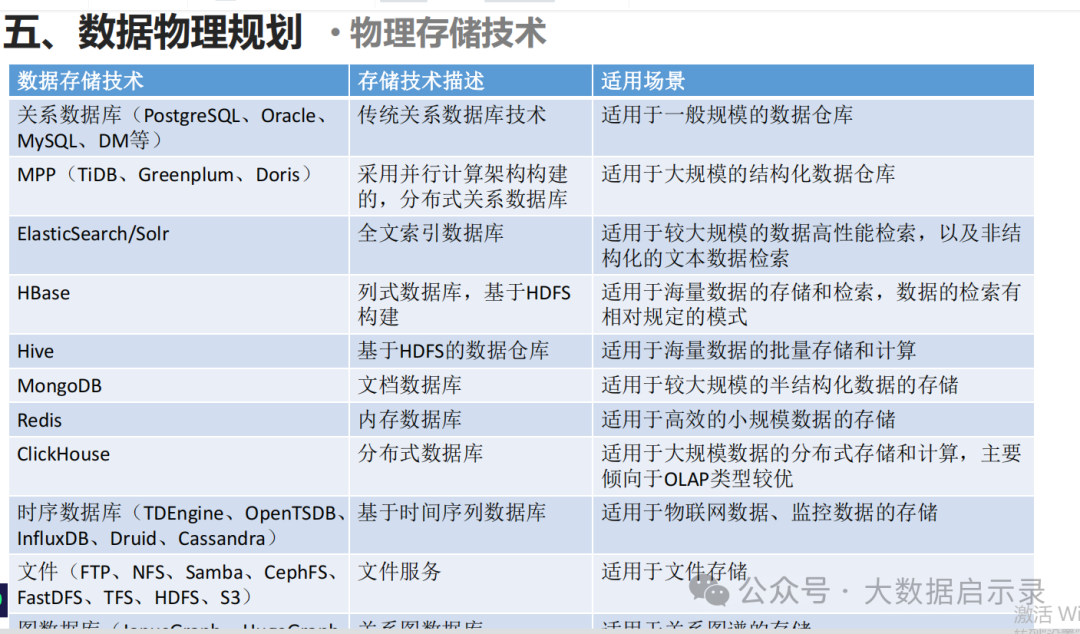Viewport: 1080px width, 634px height.
Task: Select the '适用场景' header cell
Action: click(813, 81)
